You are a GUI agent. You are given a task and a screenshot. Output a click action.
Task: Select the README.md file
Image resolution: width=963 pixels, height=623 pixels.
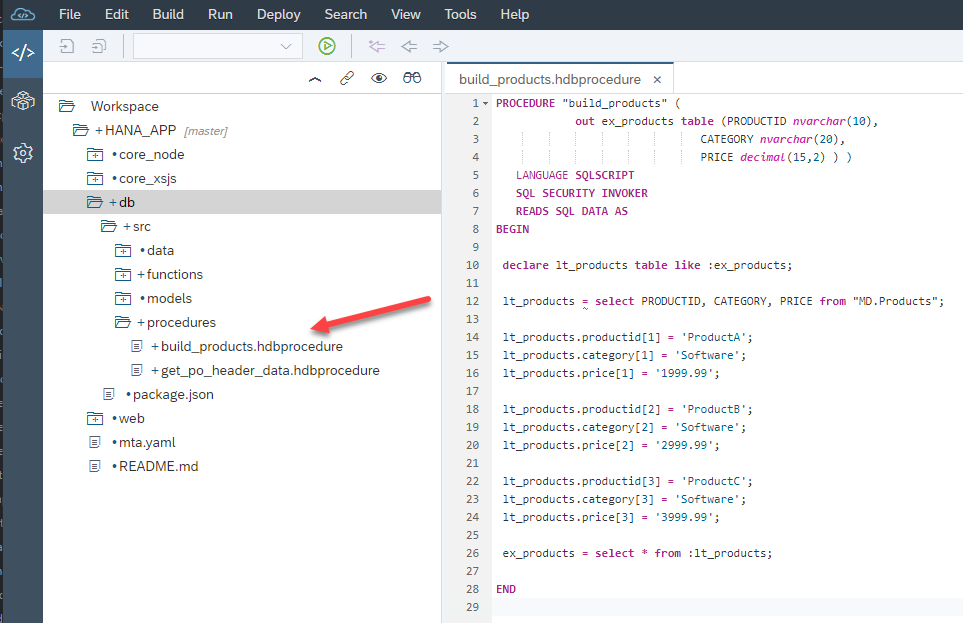[x=158, y=466]
